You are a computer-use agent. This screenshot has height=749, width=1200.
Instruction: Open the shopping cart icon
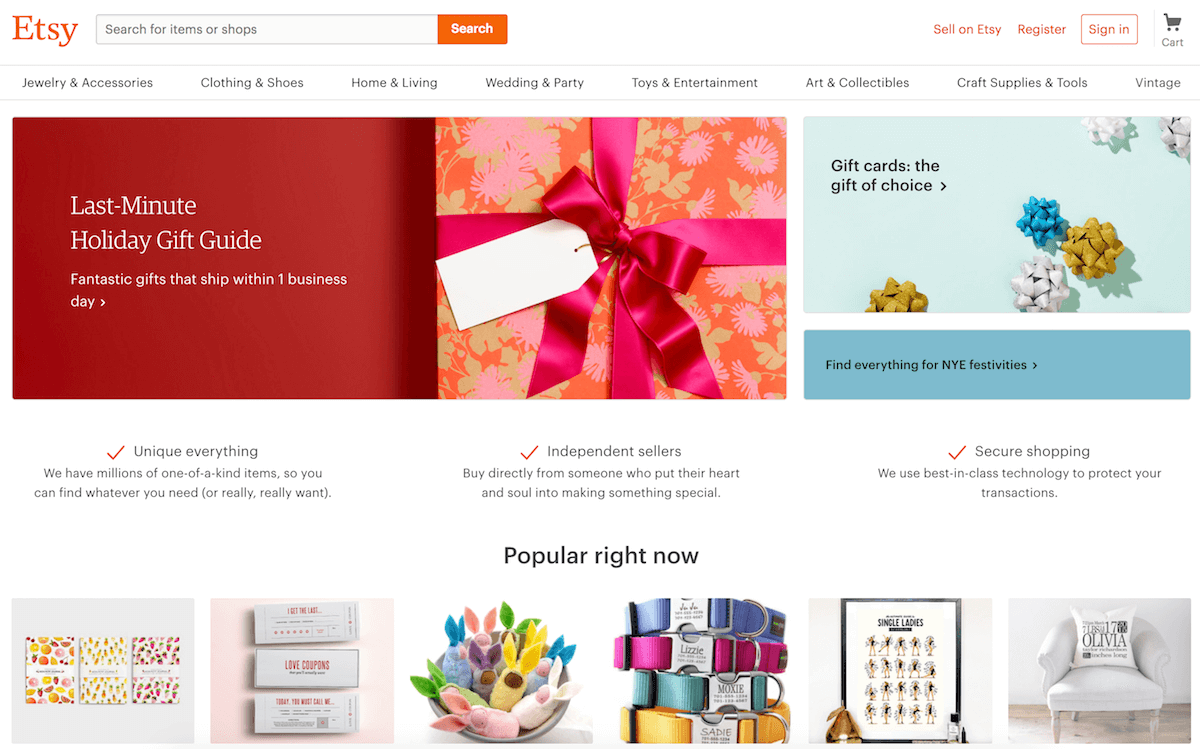click(x=1172, y=22)
